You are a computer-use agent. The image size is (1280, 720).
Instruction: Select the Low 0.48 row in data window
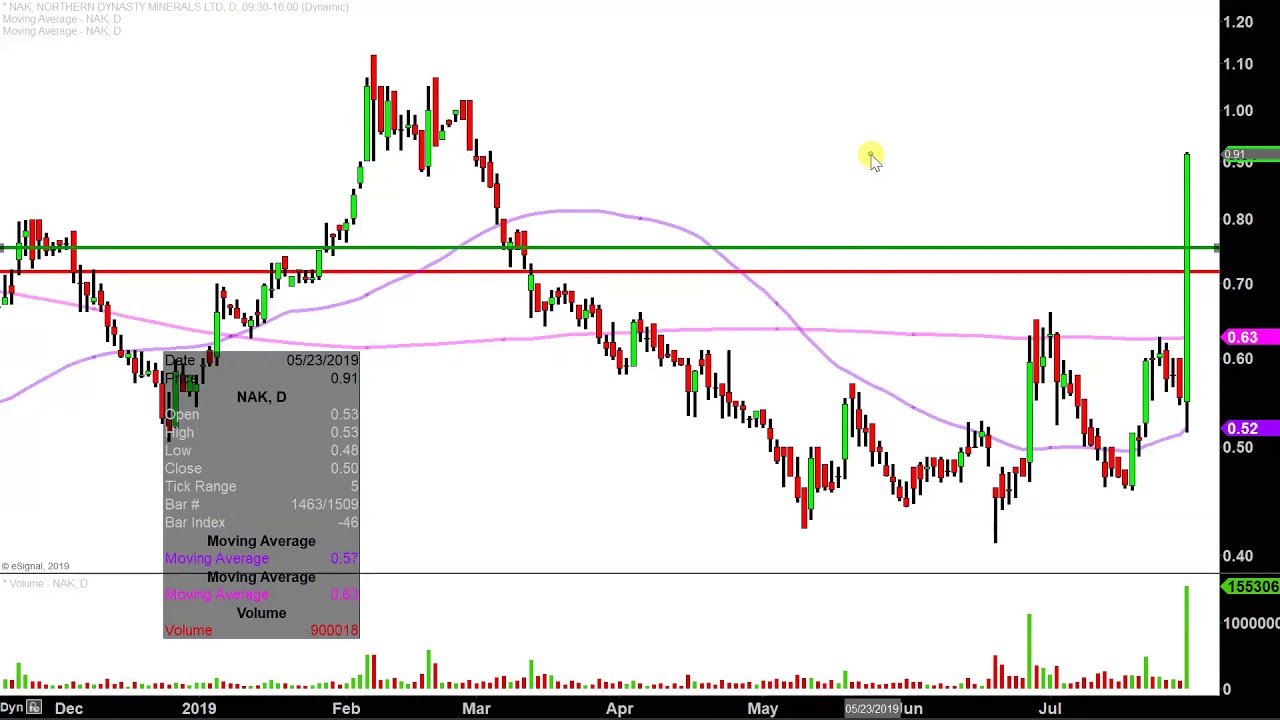[x=261, y=450]
